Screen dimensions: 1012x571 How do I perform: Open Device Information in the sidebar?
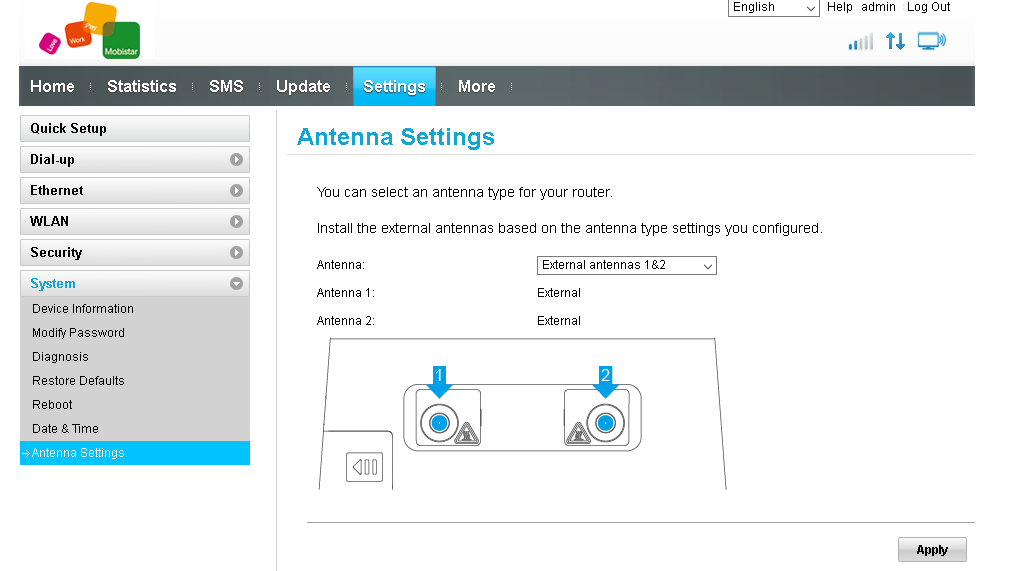coord(83,309)
